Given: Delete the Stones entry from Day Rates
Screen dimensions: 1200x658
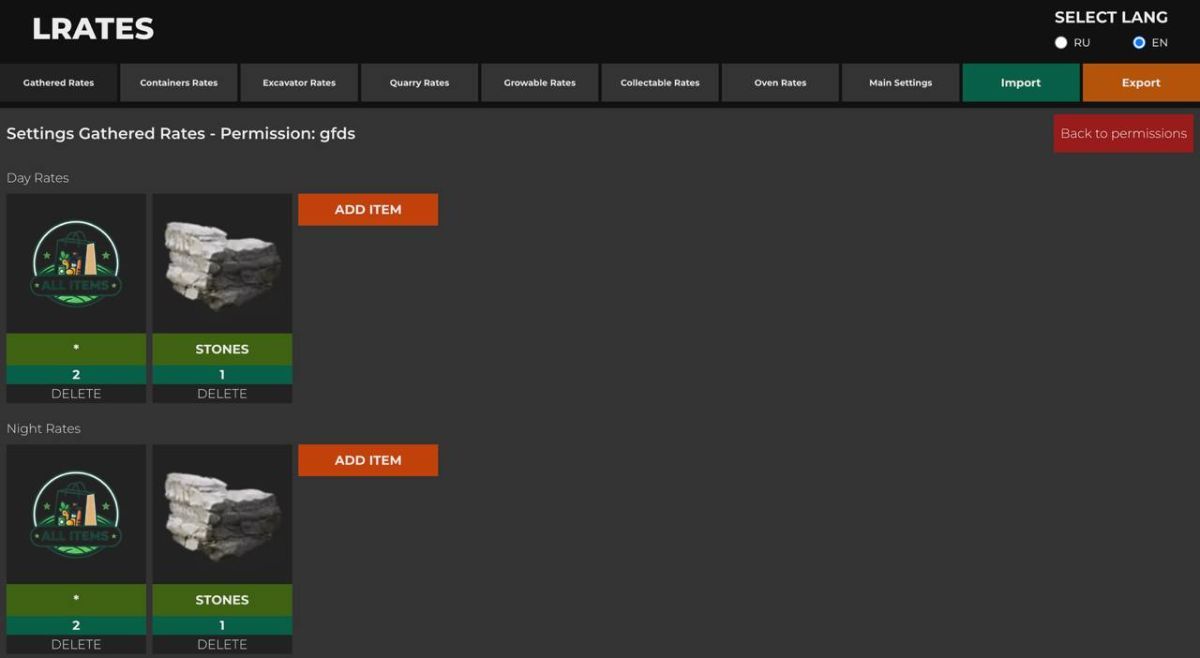Looking at the screenshot, I should [222, 394].
